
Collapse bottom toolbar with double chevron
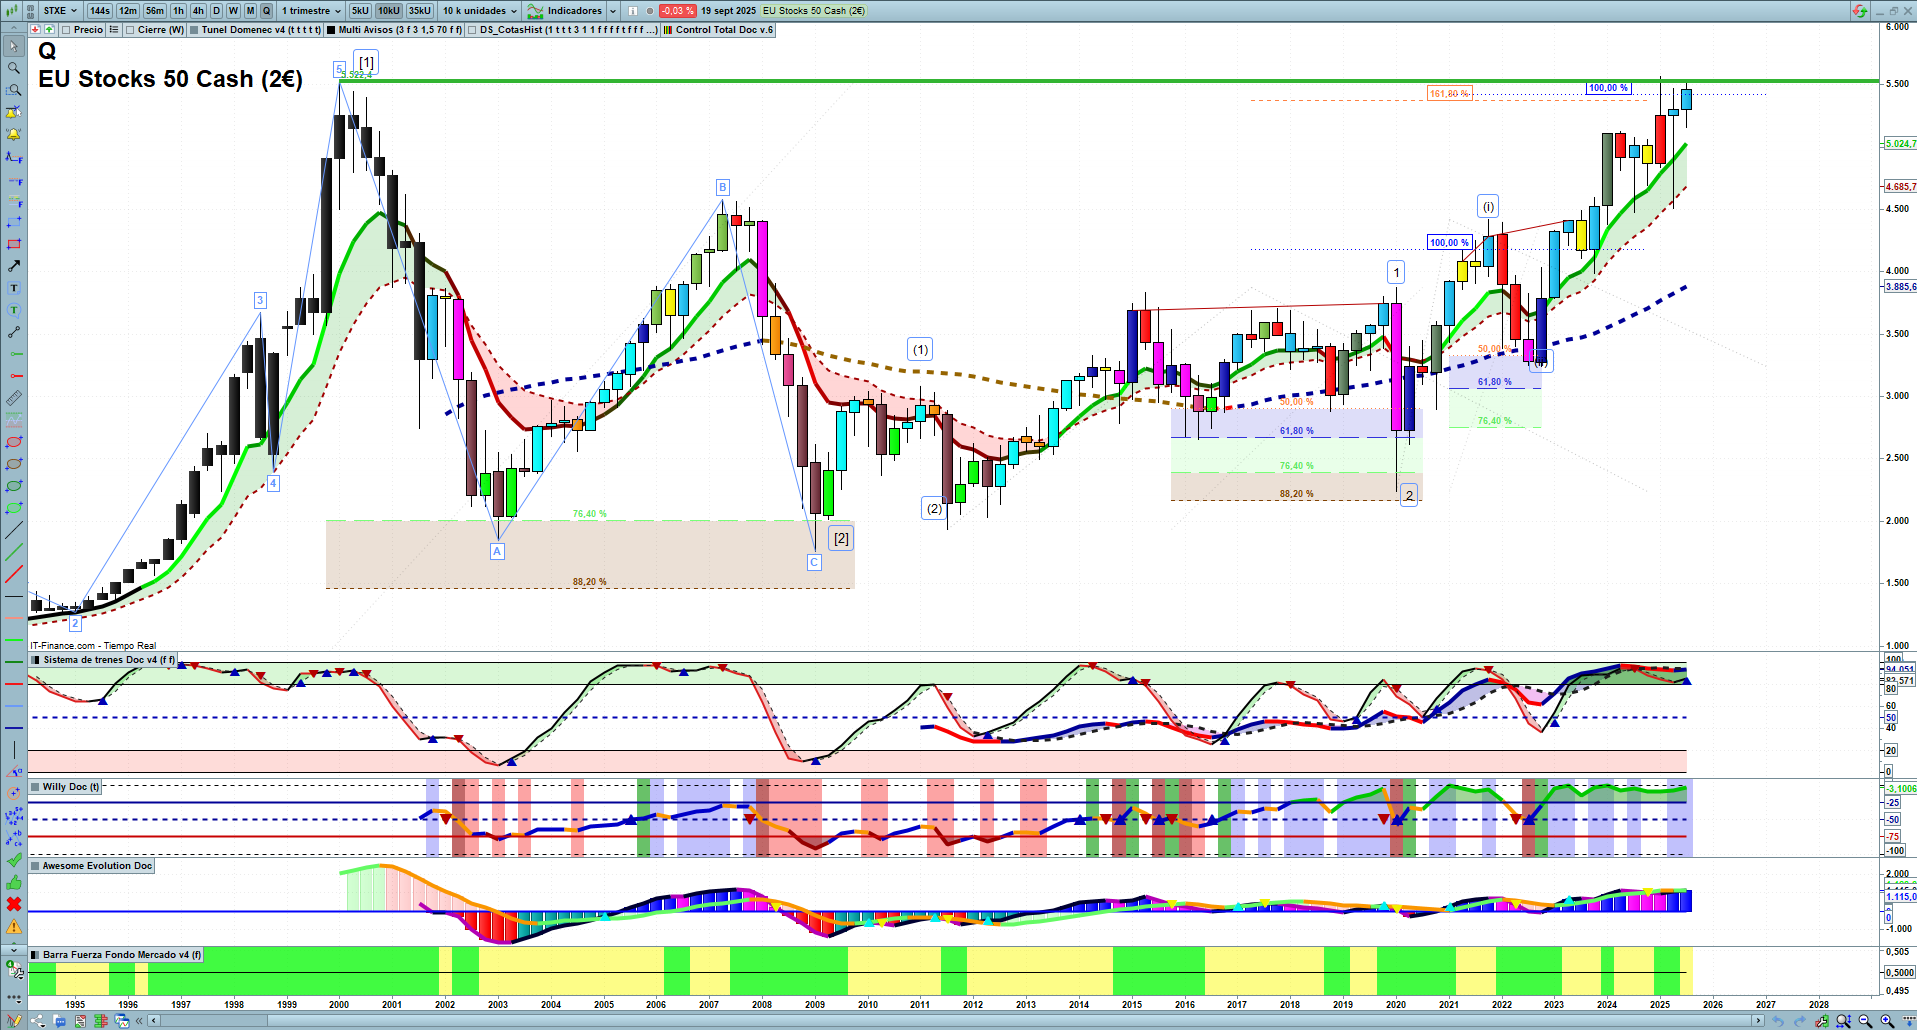(140, 1021)
